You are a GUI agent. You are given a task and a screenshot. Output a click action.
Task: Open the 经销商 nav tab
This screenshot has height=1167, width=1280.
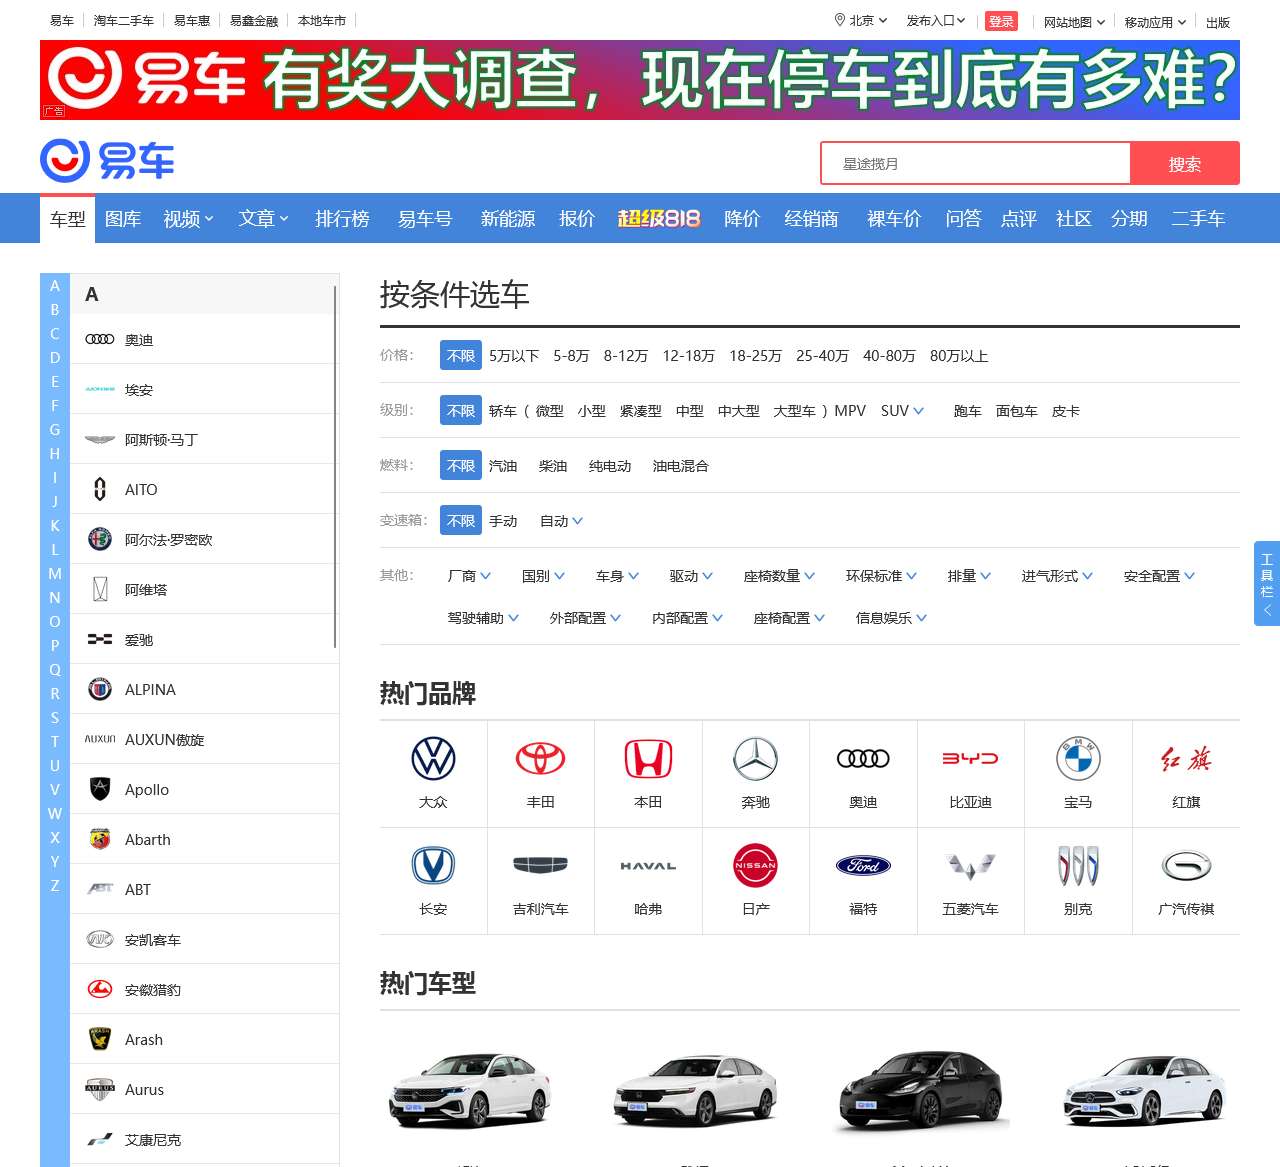[x=811, y=218]
